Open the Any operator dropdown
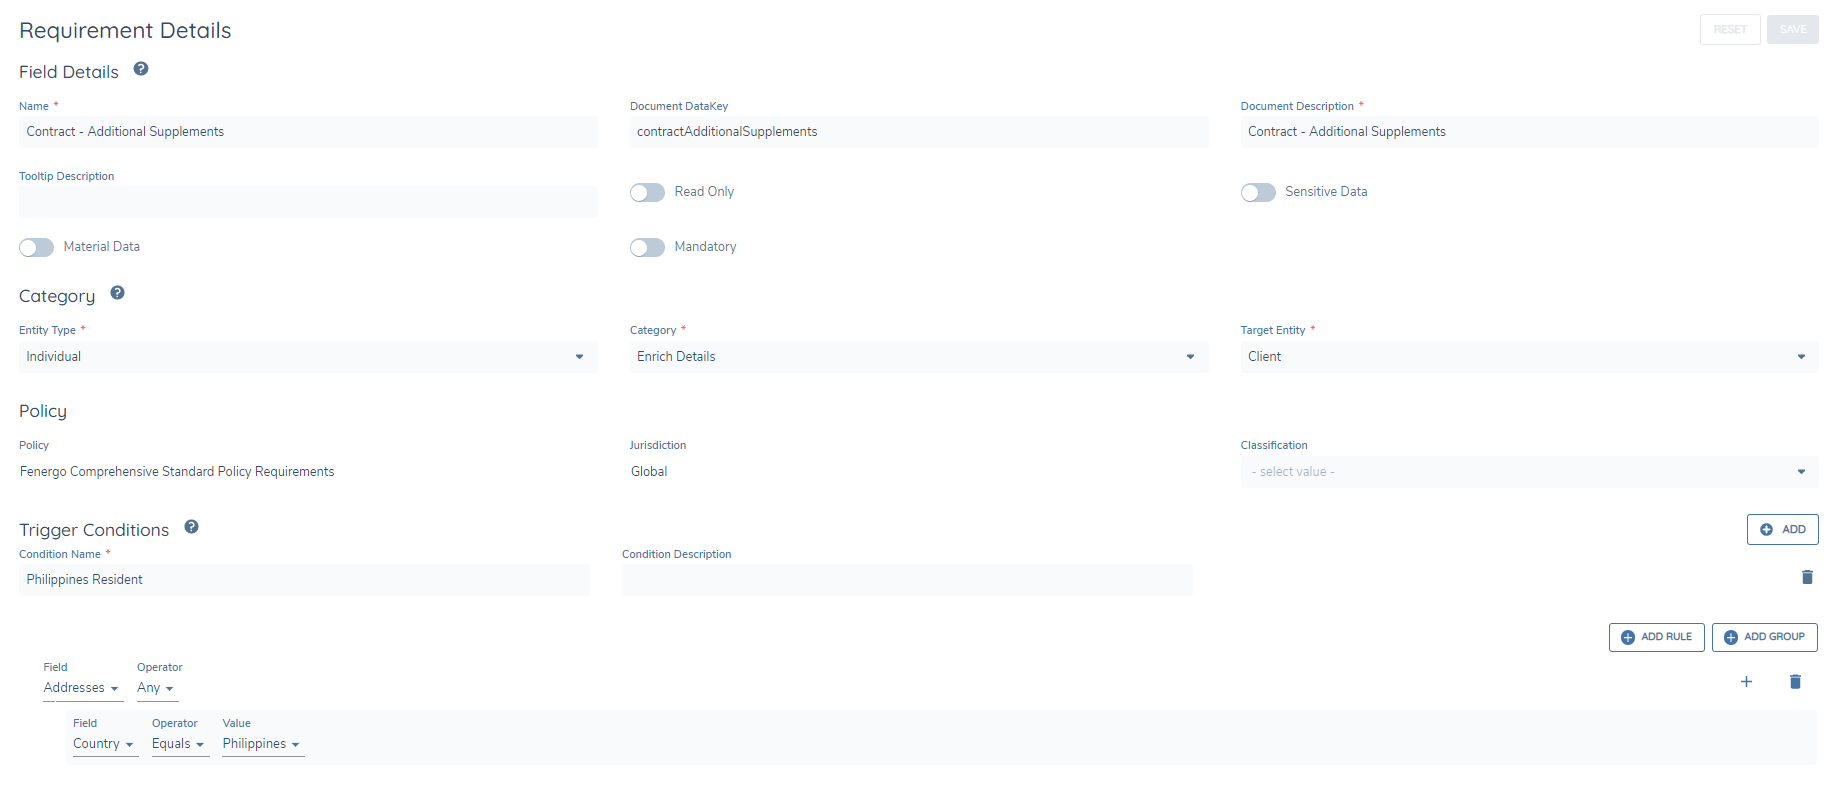The height and width of the screenshot is (787, 1835). 156,688
